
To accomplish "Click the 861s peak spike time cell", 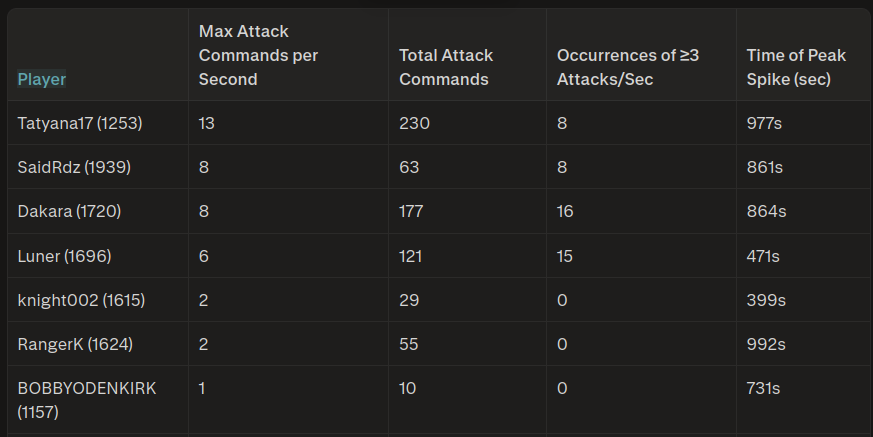I will point(766,167).
